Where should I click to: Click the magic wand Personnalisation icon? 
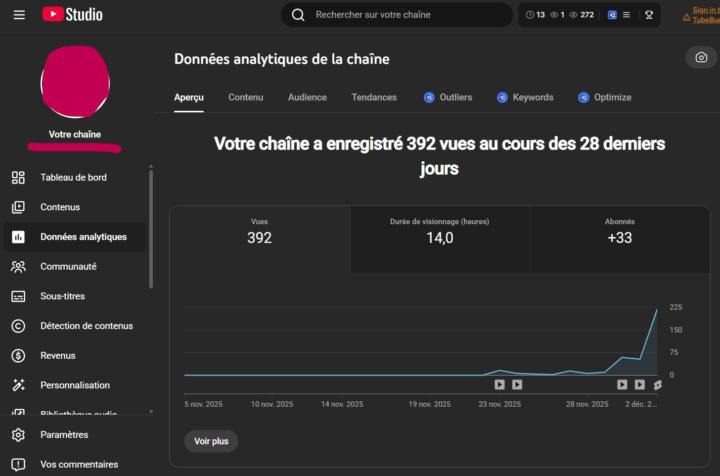18,385
